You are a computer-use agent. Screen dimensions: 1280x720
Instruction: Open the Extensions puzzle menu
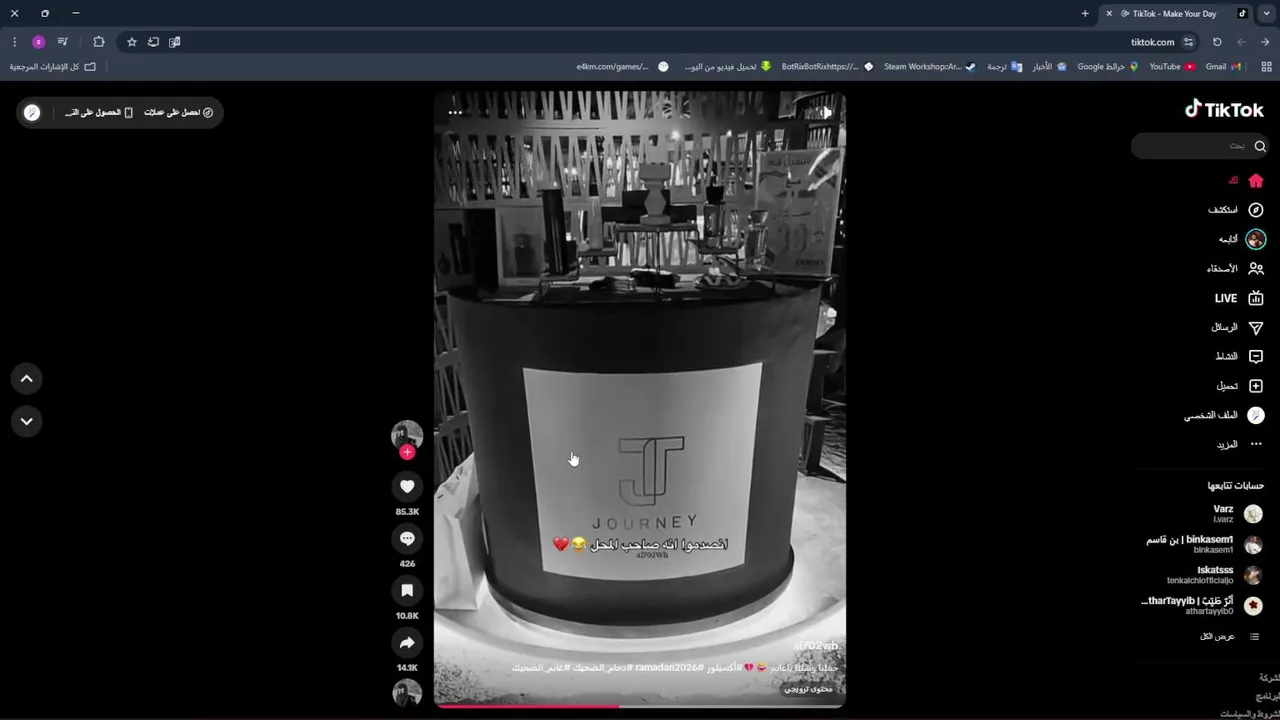coord(99,42)
